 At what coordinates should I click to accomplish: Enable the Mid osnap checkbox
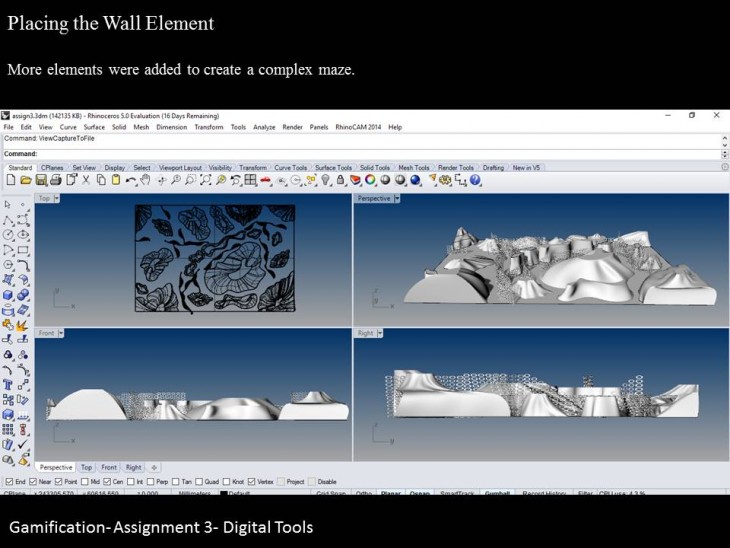(x=85, y=481)
